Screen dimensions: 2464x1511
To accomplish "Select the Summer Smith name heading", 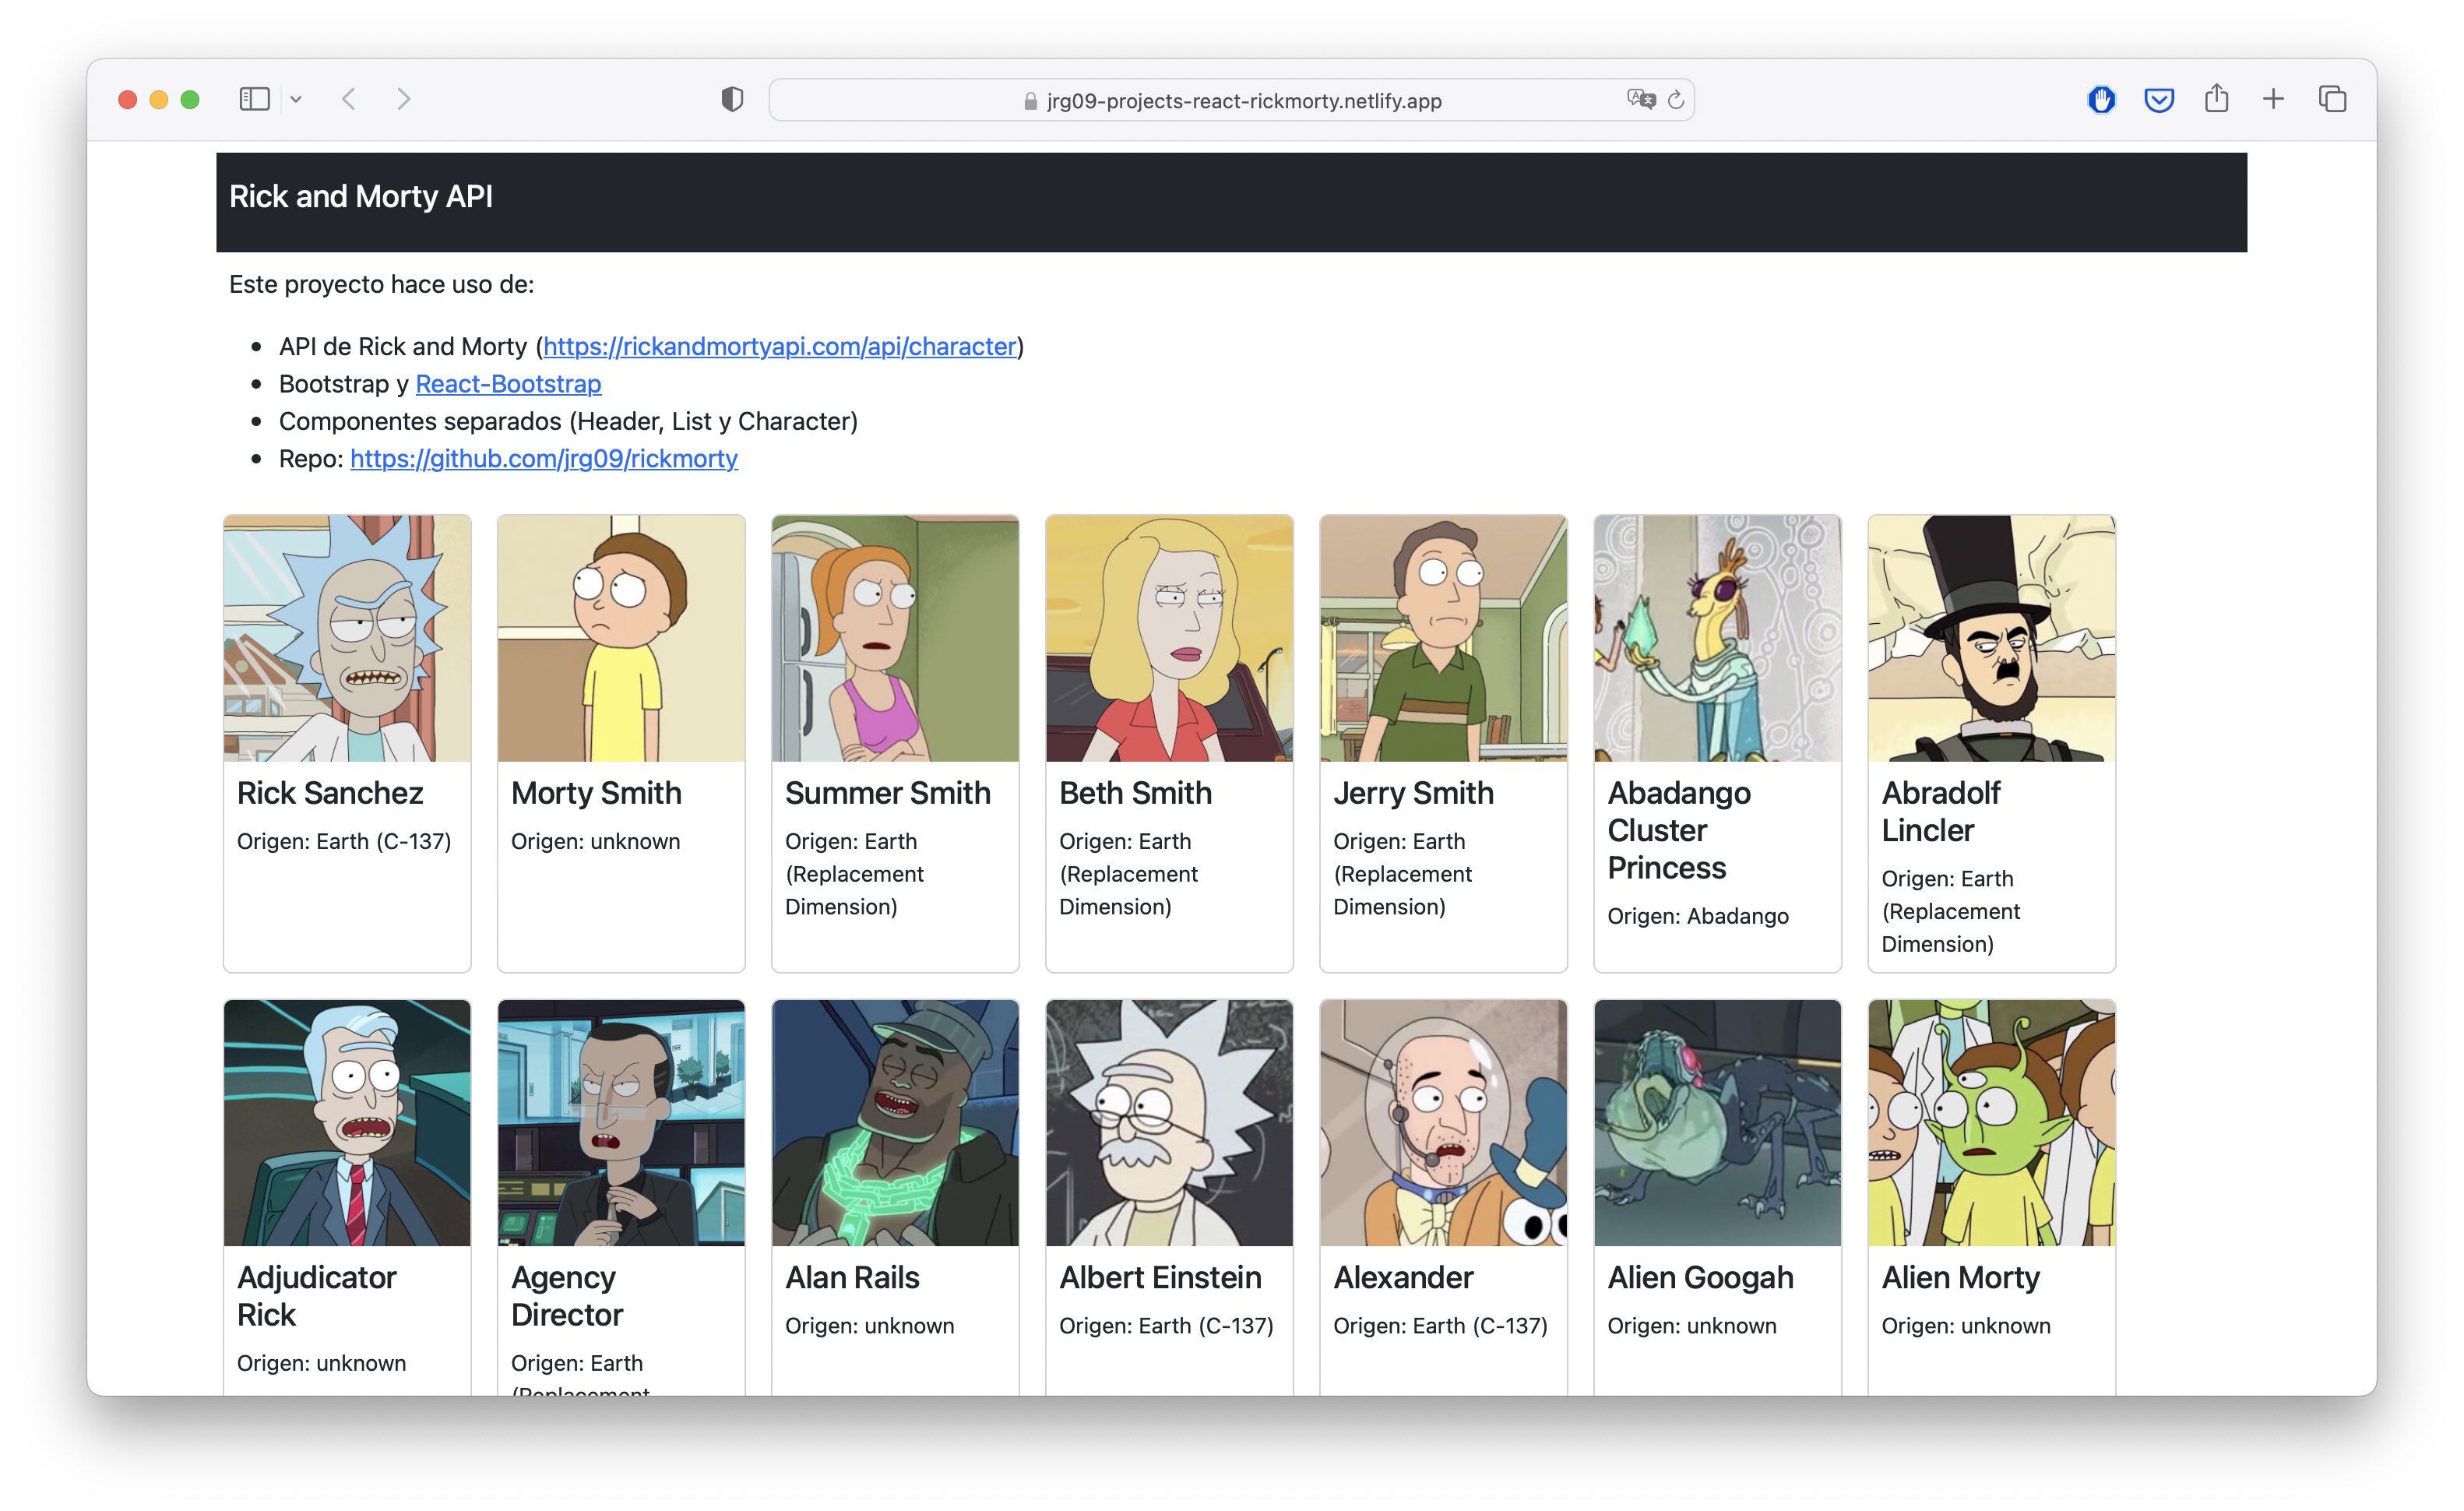I will 888,793.
